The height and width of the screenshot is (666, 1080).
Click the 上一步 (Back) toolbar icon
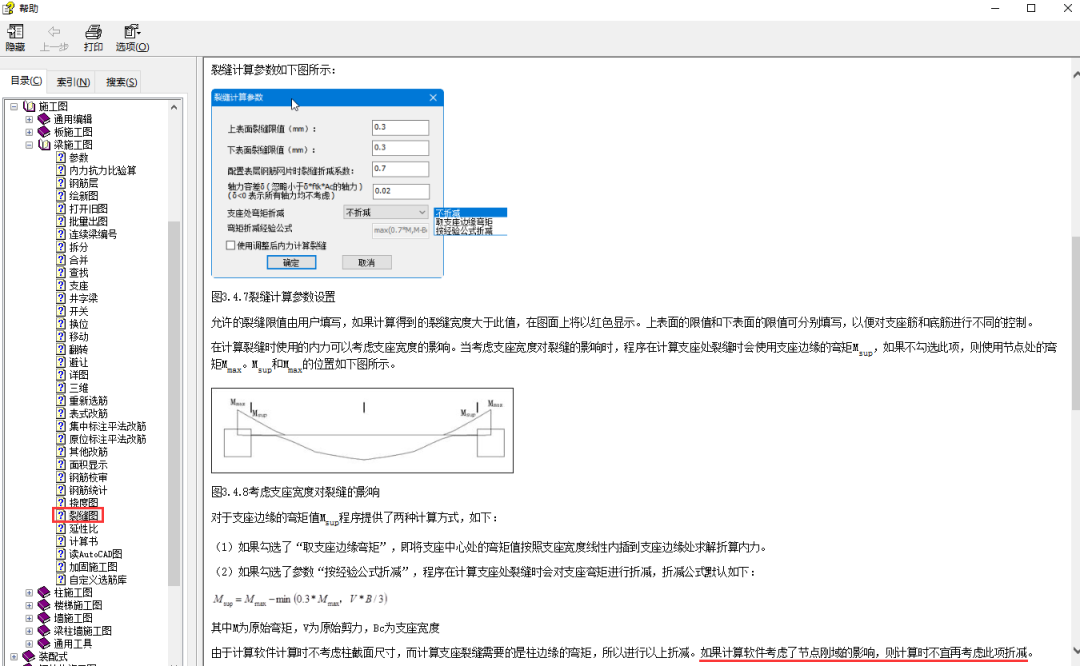pos(54,37)
